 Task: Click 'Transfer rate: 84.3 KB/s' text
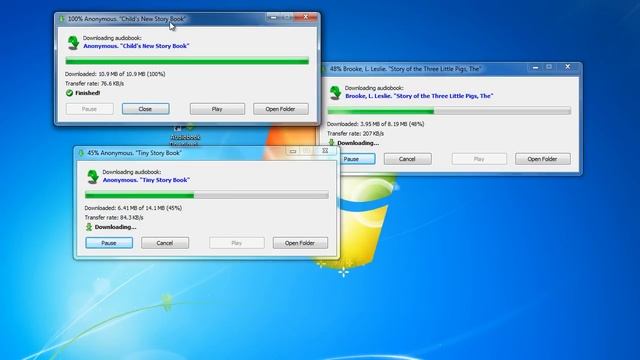tap(114, 218)
